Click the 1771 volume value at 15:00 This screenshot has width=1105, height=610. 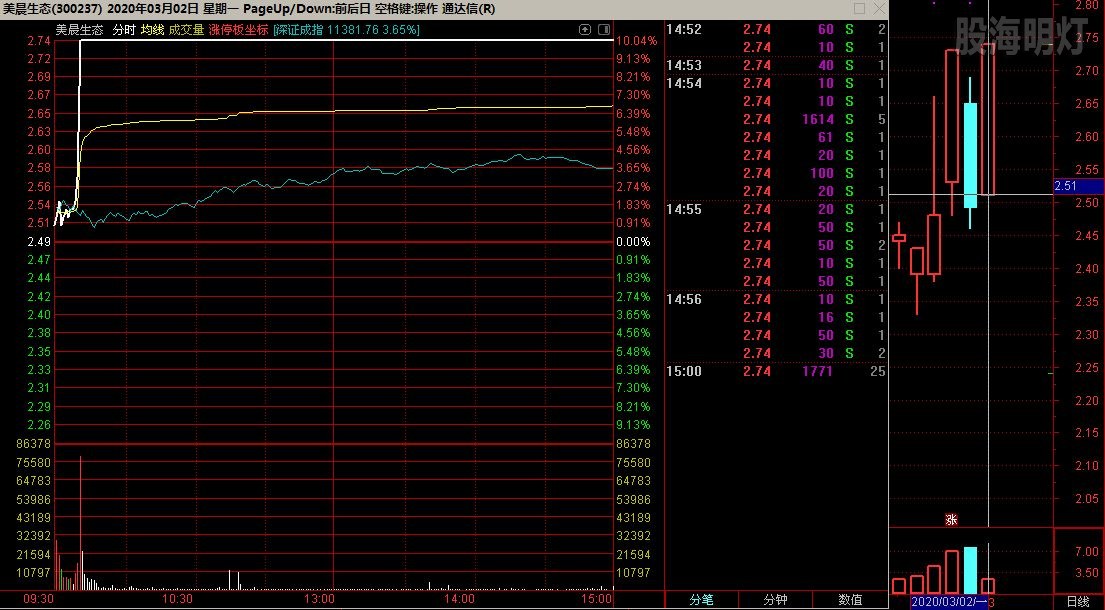tap(817, 371)
